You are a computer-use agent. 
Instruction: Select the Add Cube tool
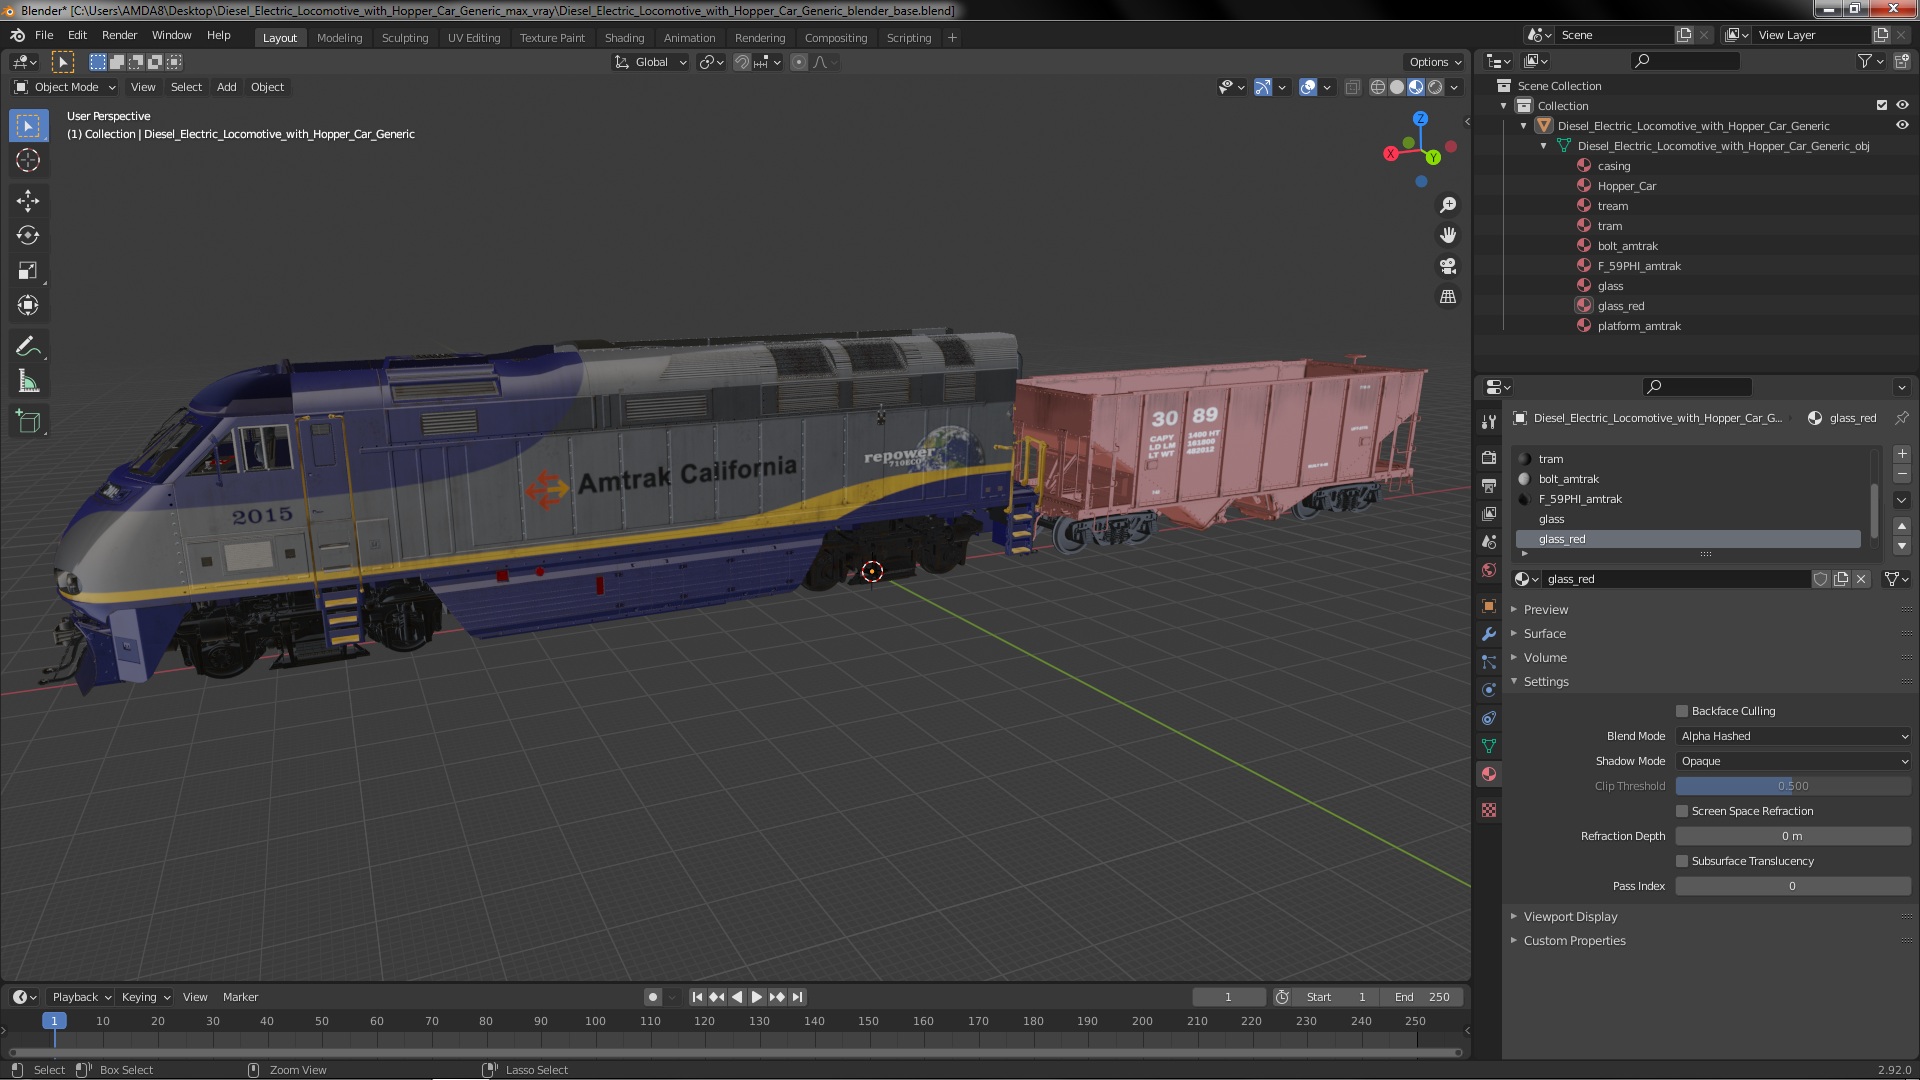(x=28, y=422)
